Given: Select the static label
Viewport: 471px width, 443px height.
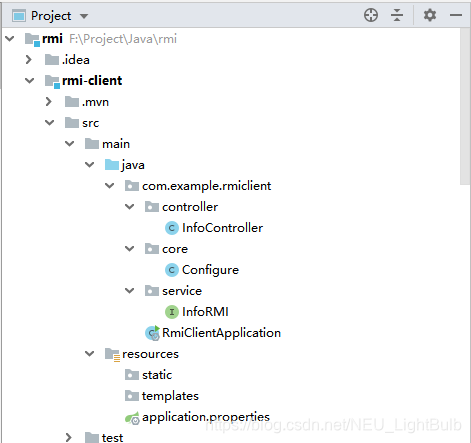Looking at the screenshot, I should tap(157, 375).
